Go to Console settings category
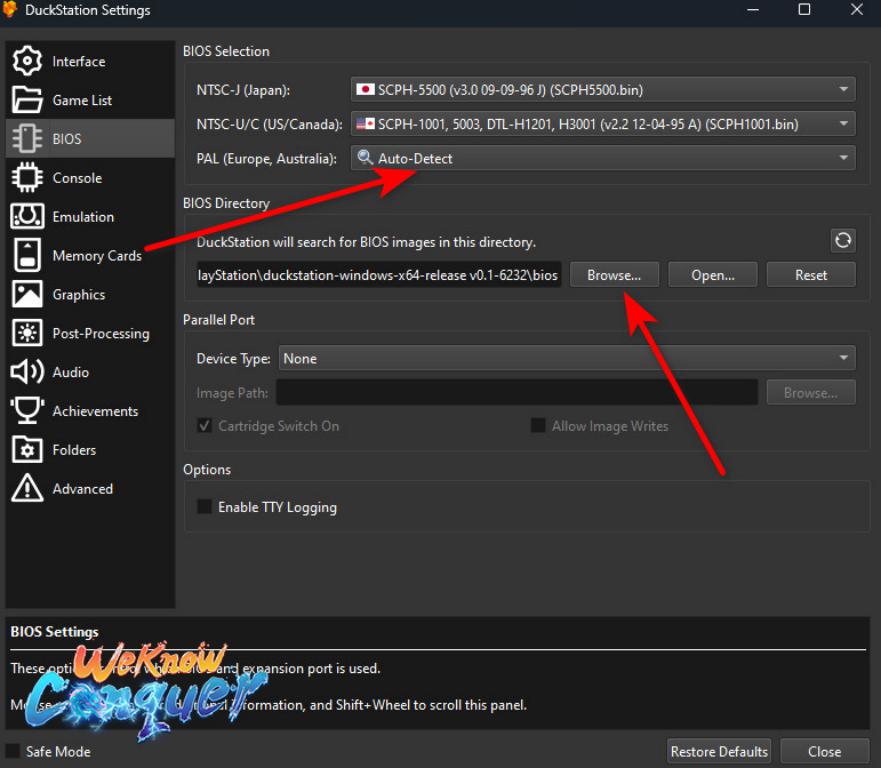Screen dimensions: 881x768 coord(90,178)
